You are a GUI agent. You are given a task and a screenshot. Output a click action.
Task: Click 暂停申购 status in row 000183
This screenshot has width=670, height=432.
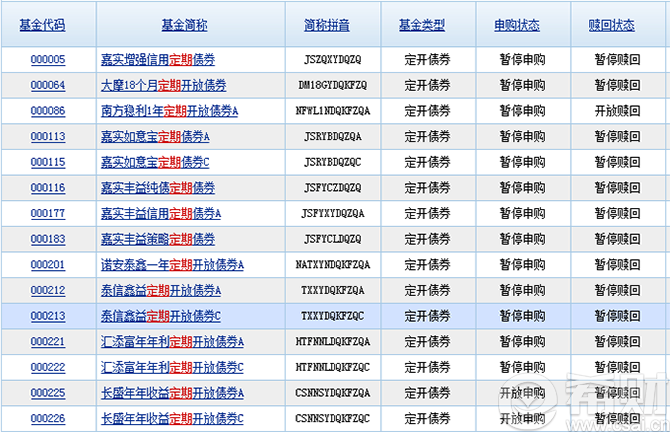click(523, 239)
